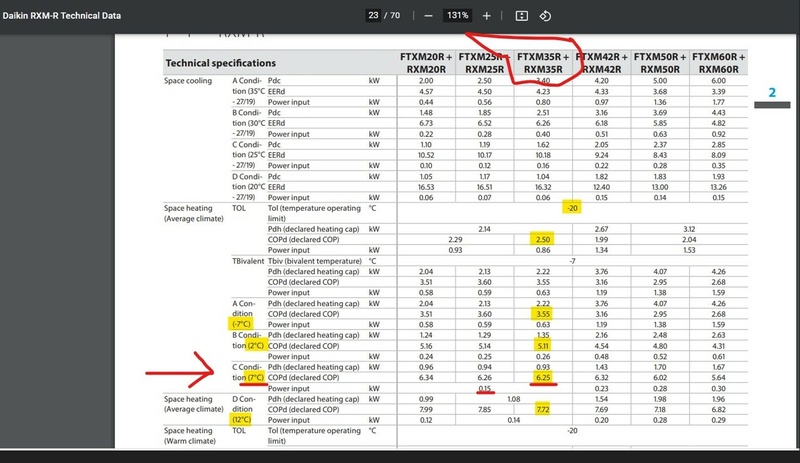Click the underlined 0.15 power input value
Viewport: 800px width, 463px height.
tap(485, 388)
